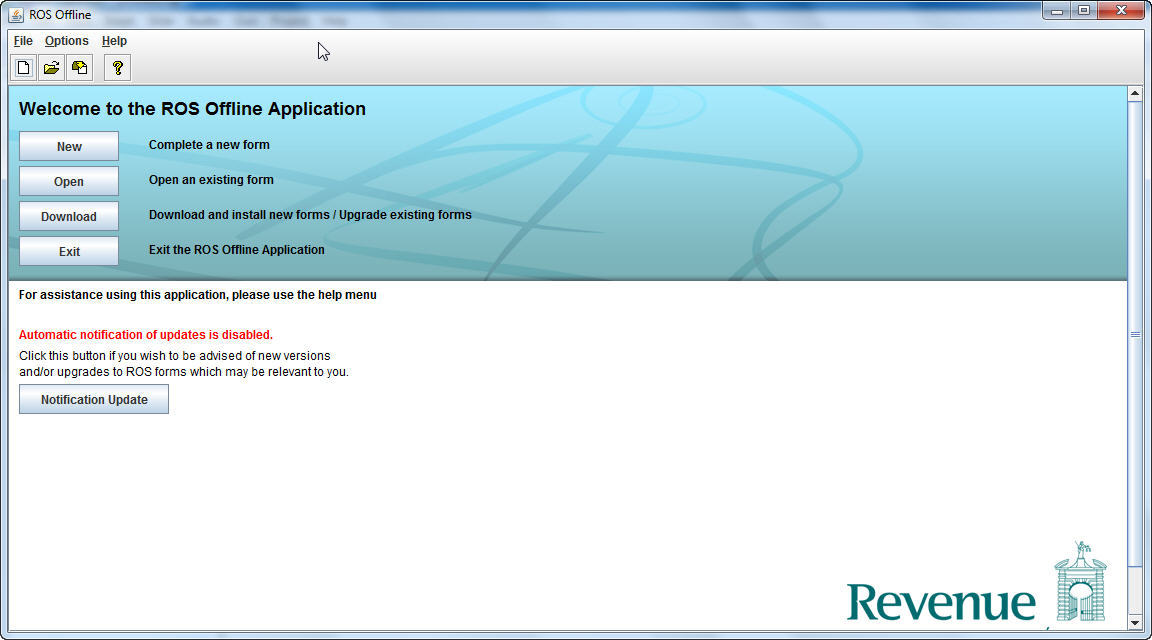The image size is (1152, 640).
Task: Click the yellow question mark help icon
Action: 118,68
